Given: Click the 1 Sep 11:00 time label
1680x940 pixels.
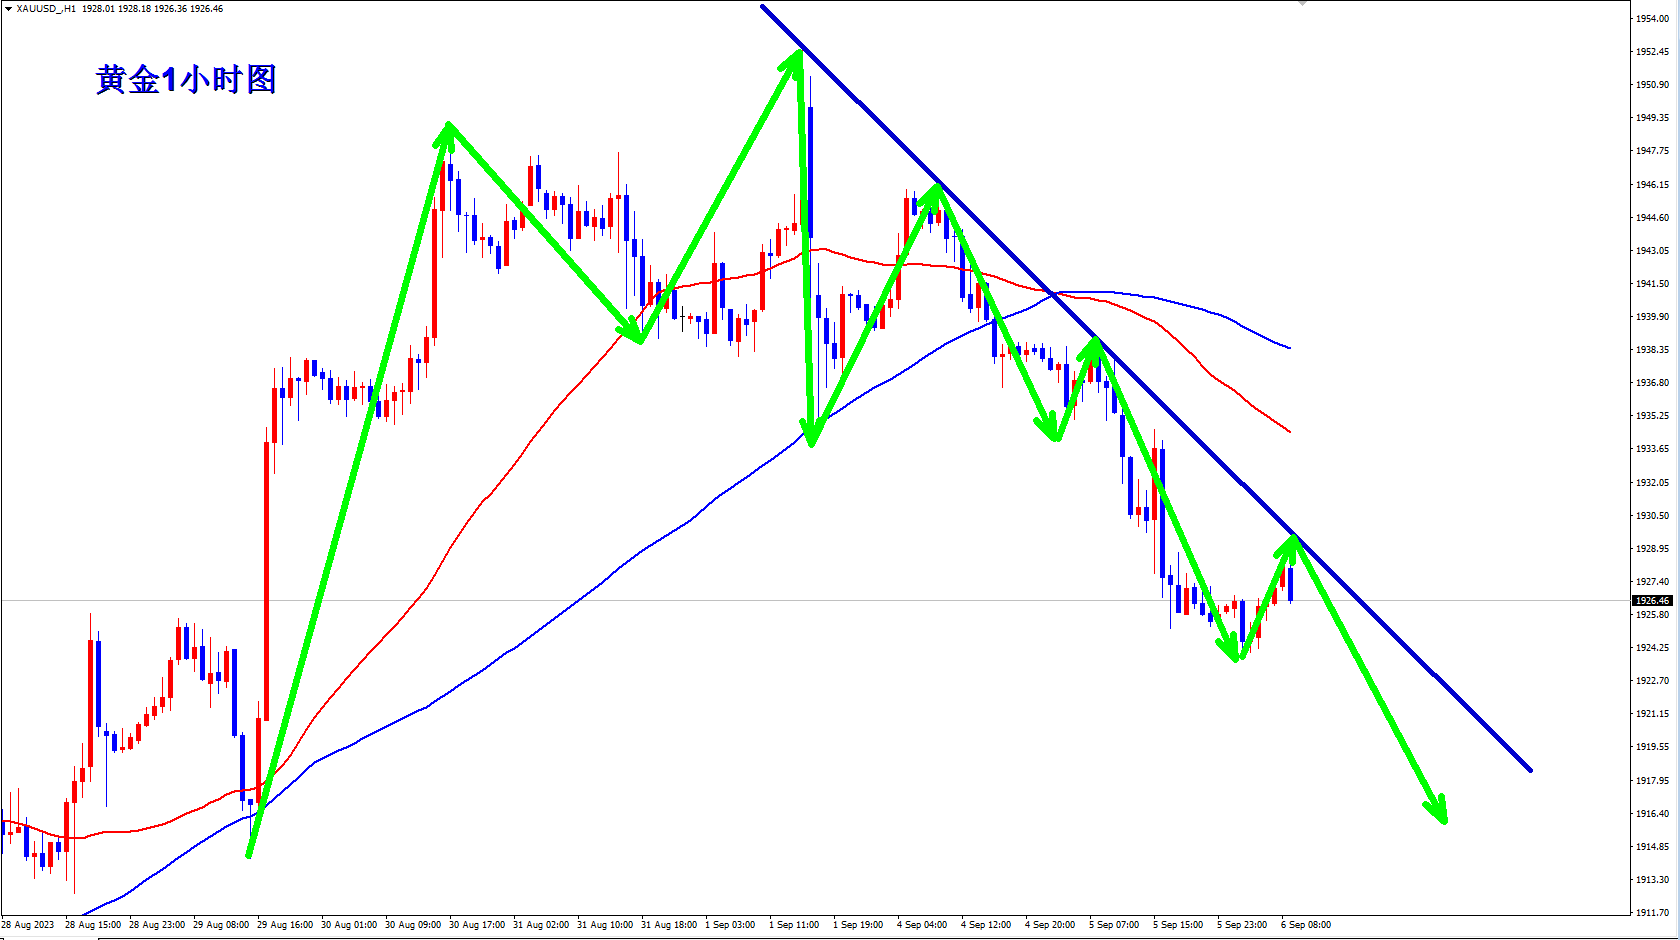Looking at the screenshot, I should tap(794, 925).
